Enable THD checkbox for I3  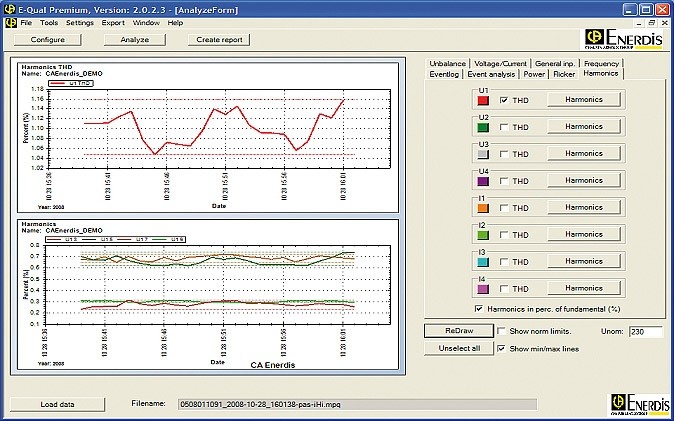(x=504, y=261)
